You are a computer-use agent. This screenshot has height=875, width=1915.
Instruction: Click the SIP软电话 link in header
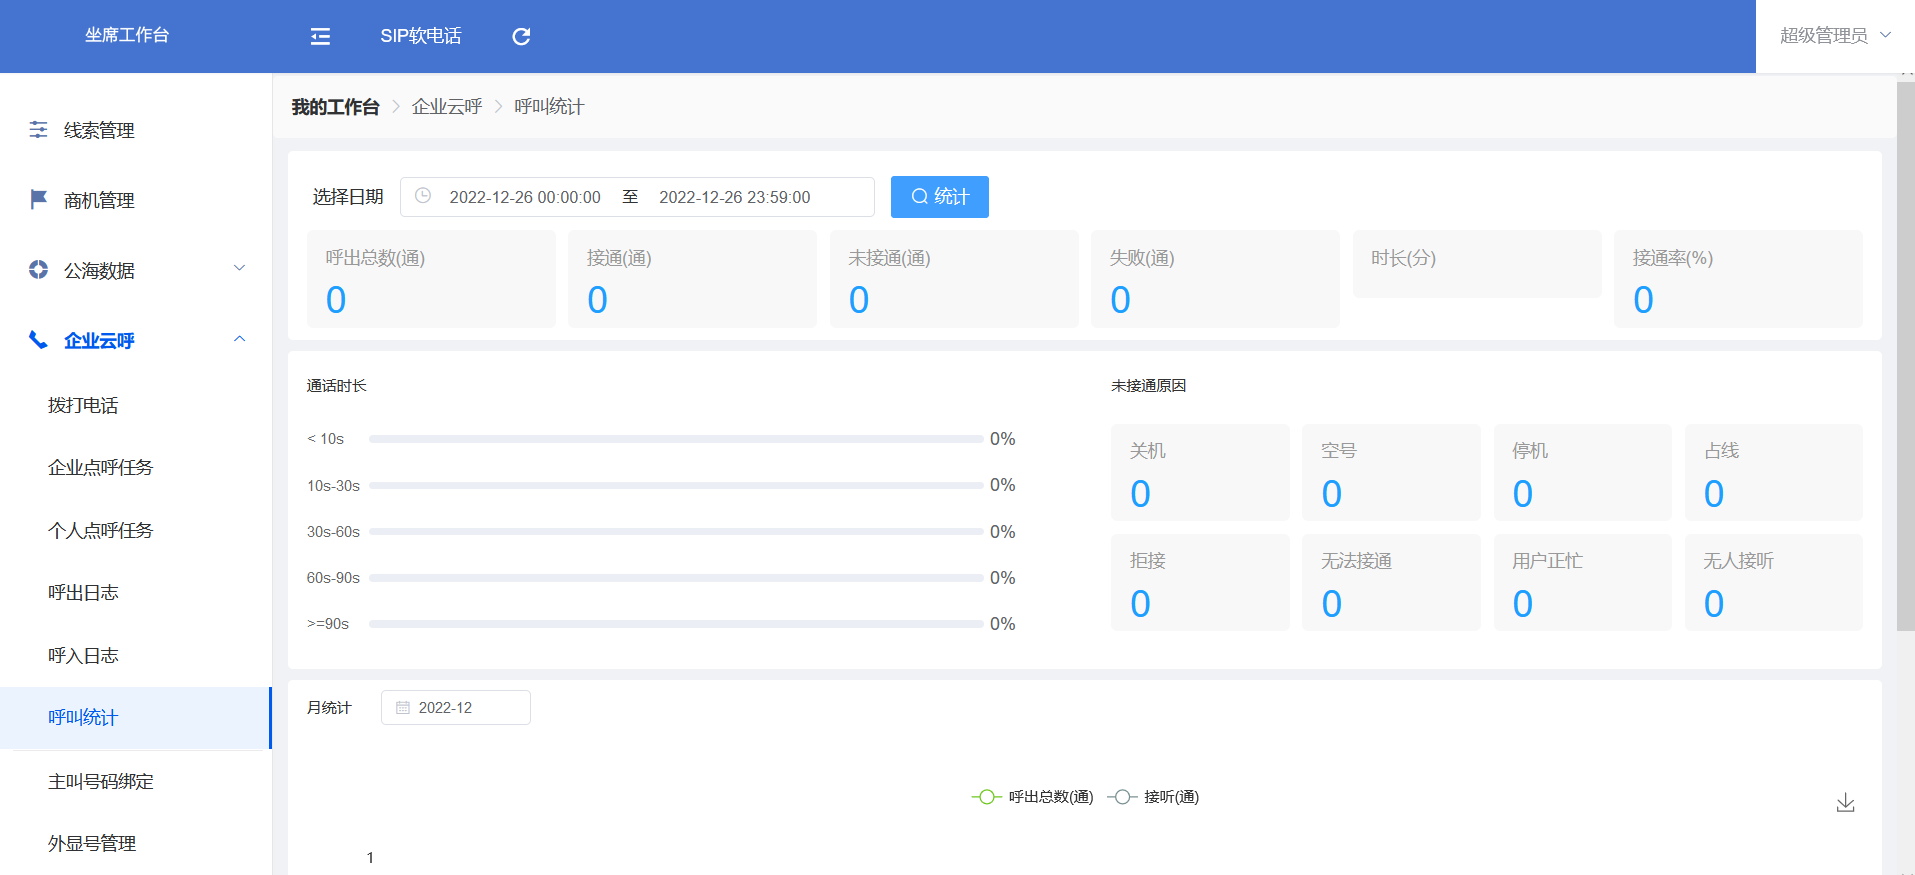(420, 36)
